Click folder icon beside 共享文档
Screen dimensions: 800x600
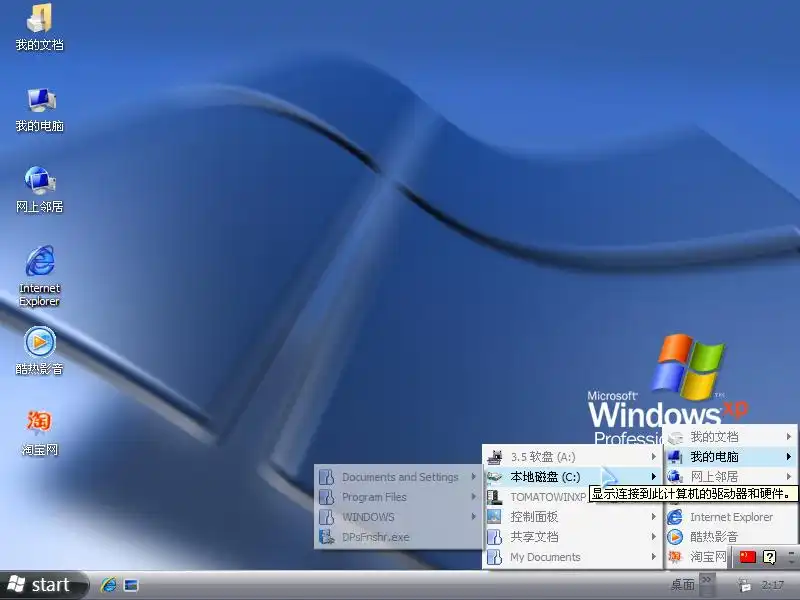(x=494, y=537)
